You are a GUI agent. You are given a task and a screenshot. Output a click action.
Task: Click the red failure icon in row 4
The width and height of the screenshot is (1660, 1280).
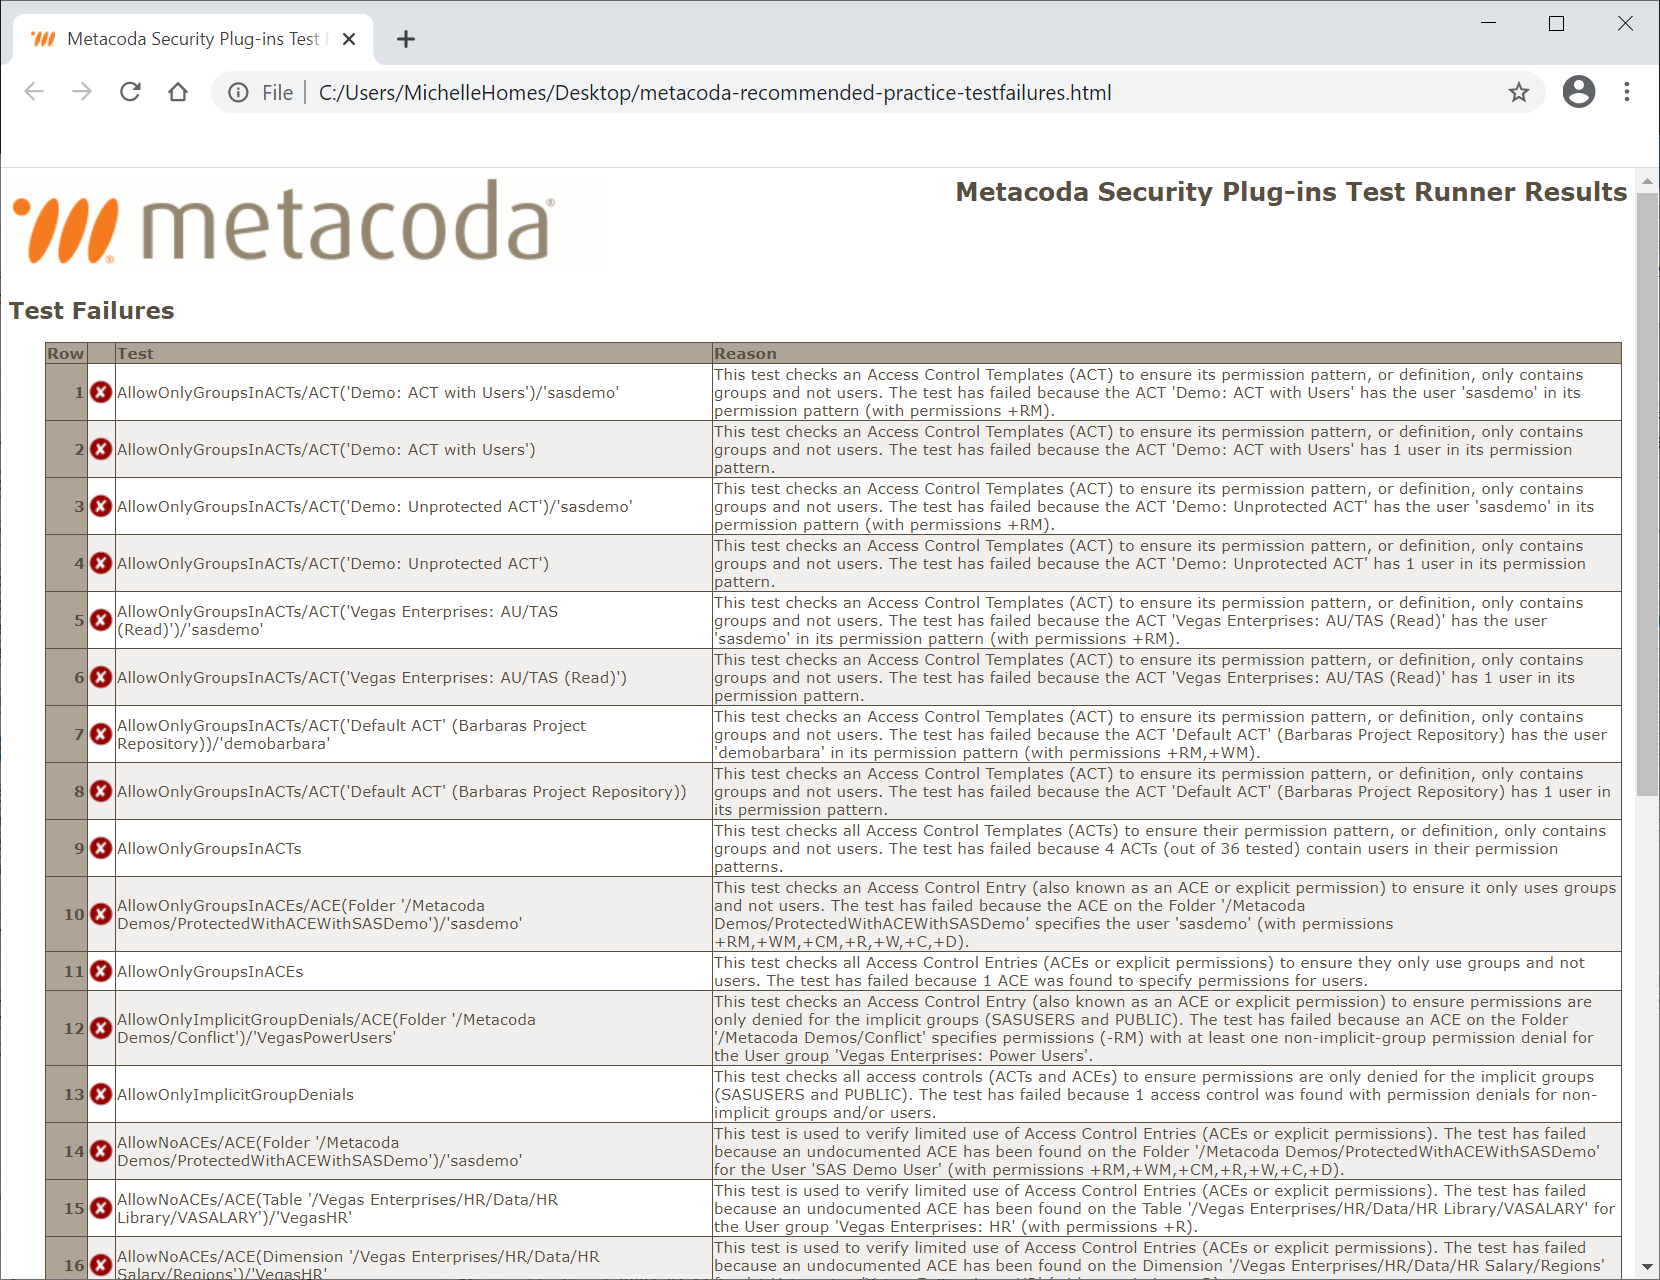point(101,563)
